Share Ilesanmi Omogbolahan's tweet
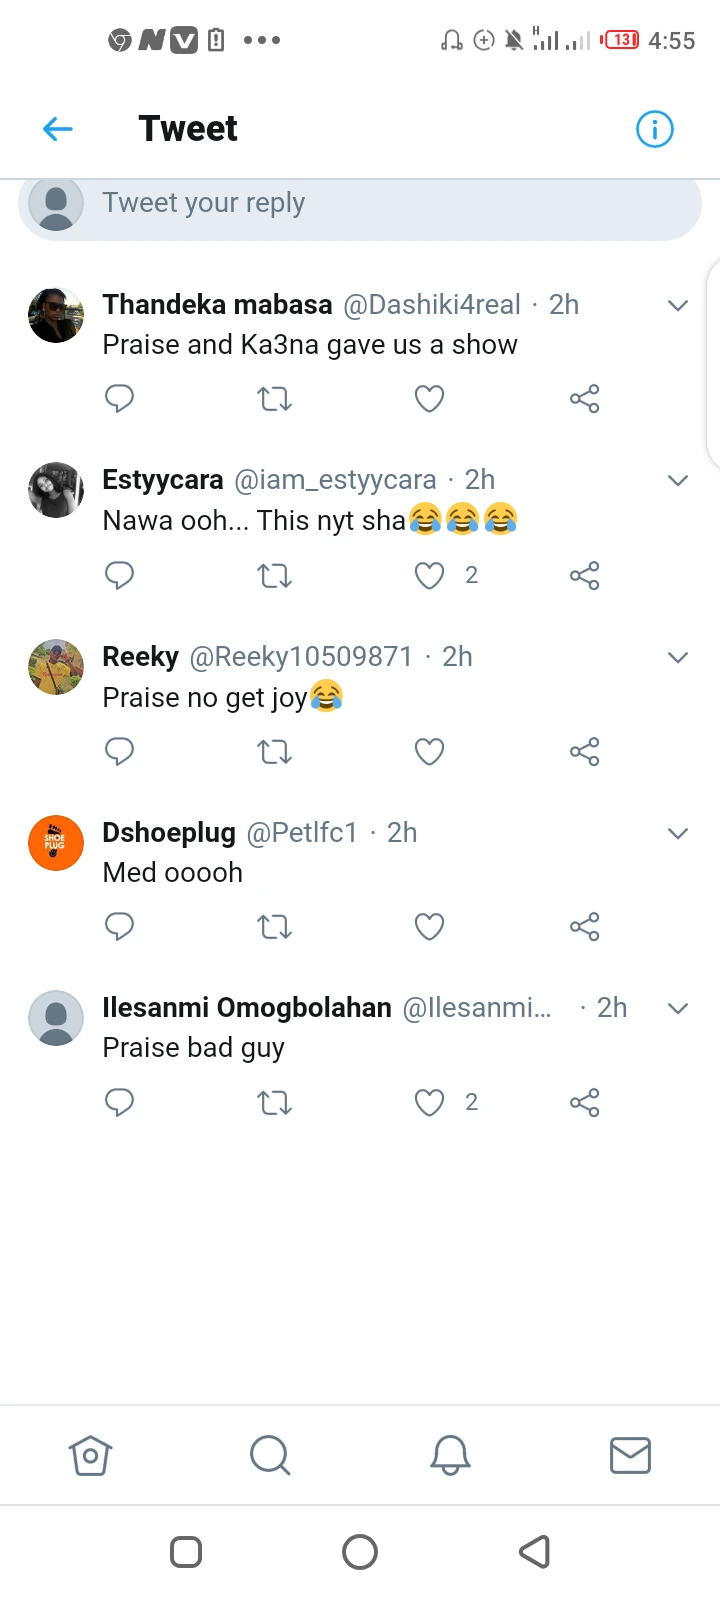Viewport: 720px width, 1600px height. (584, 1103)
